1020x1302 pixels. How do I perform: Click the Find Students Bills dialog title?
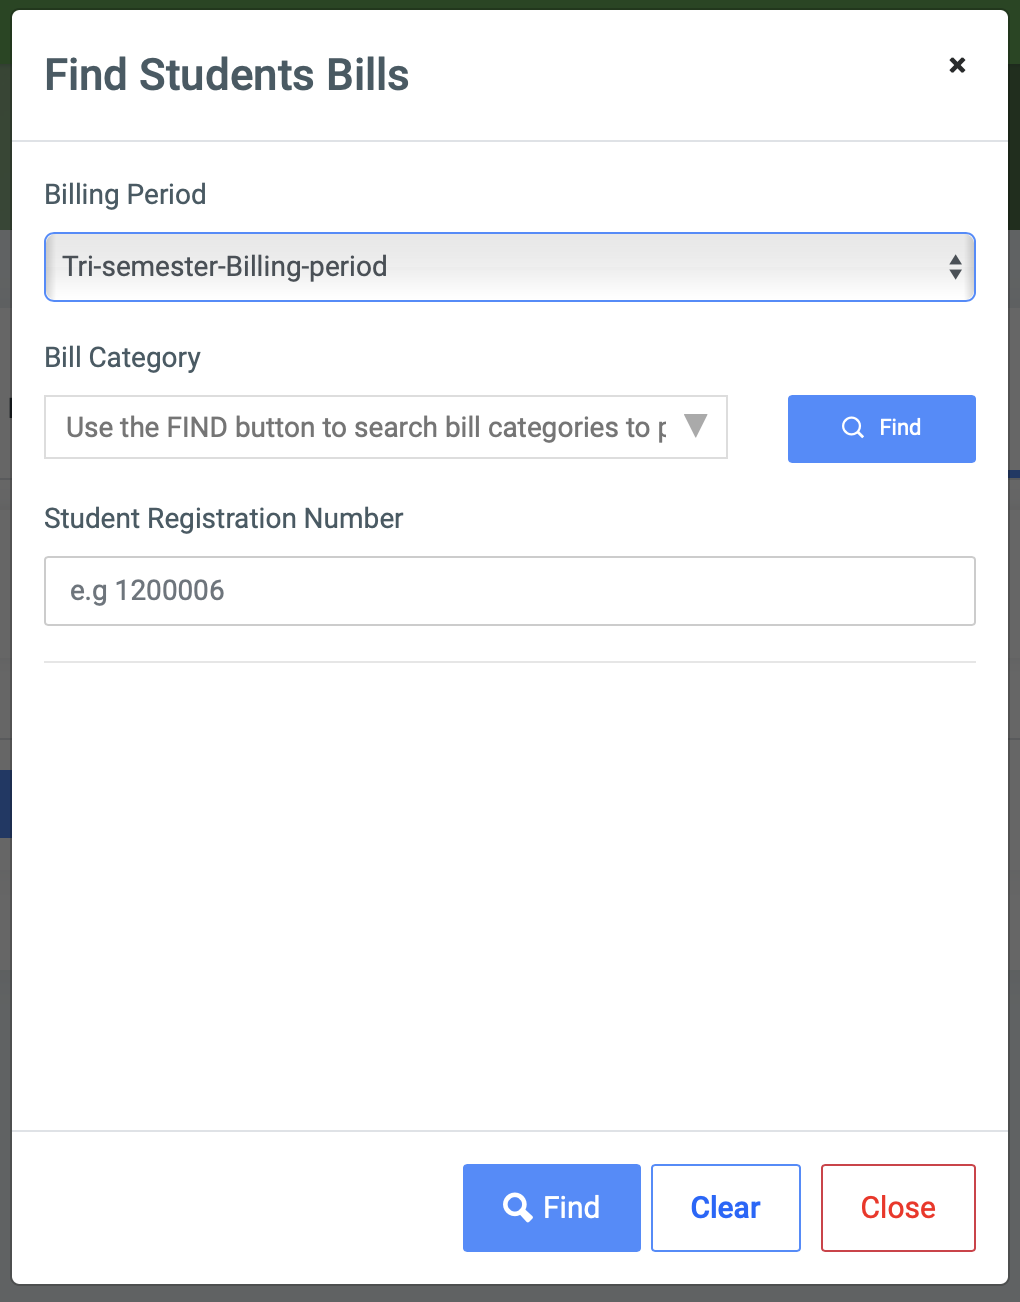(x=227, y=75)
